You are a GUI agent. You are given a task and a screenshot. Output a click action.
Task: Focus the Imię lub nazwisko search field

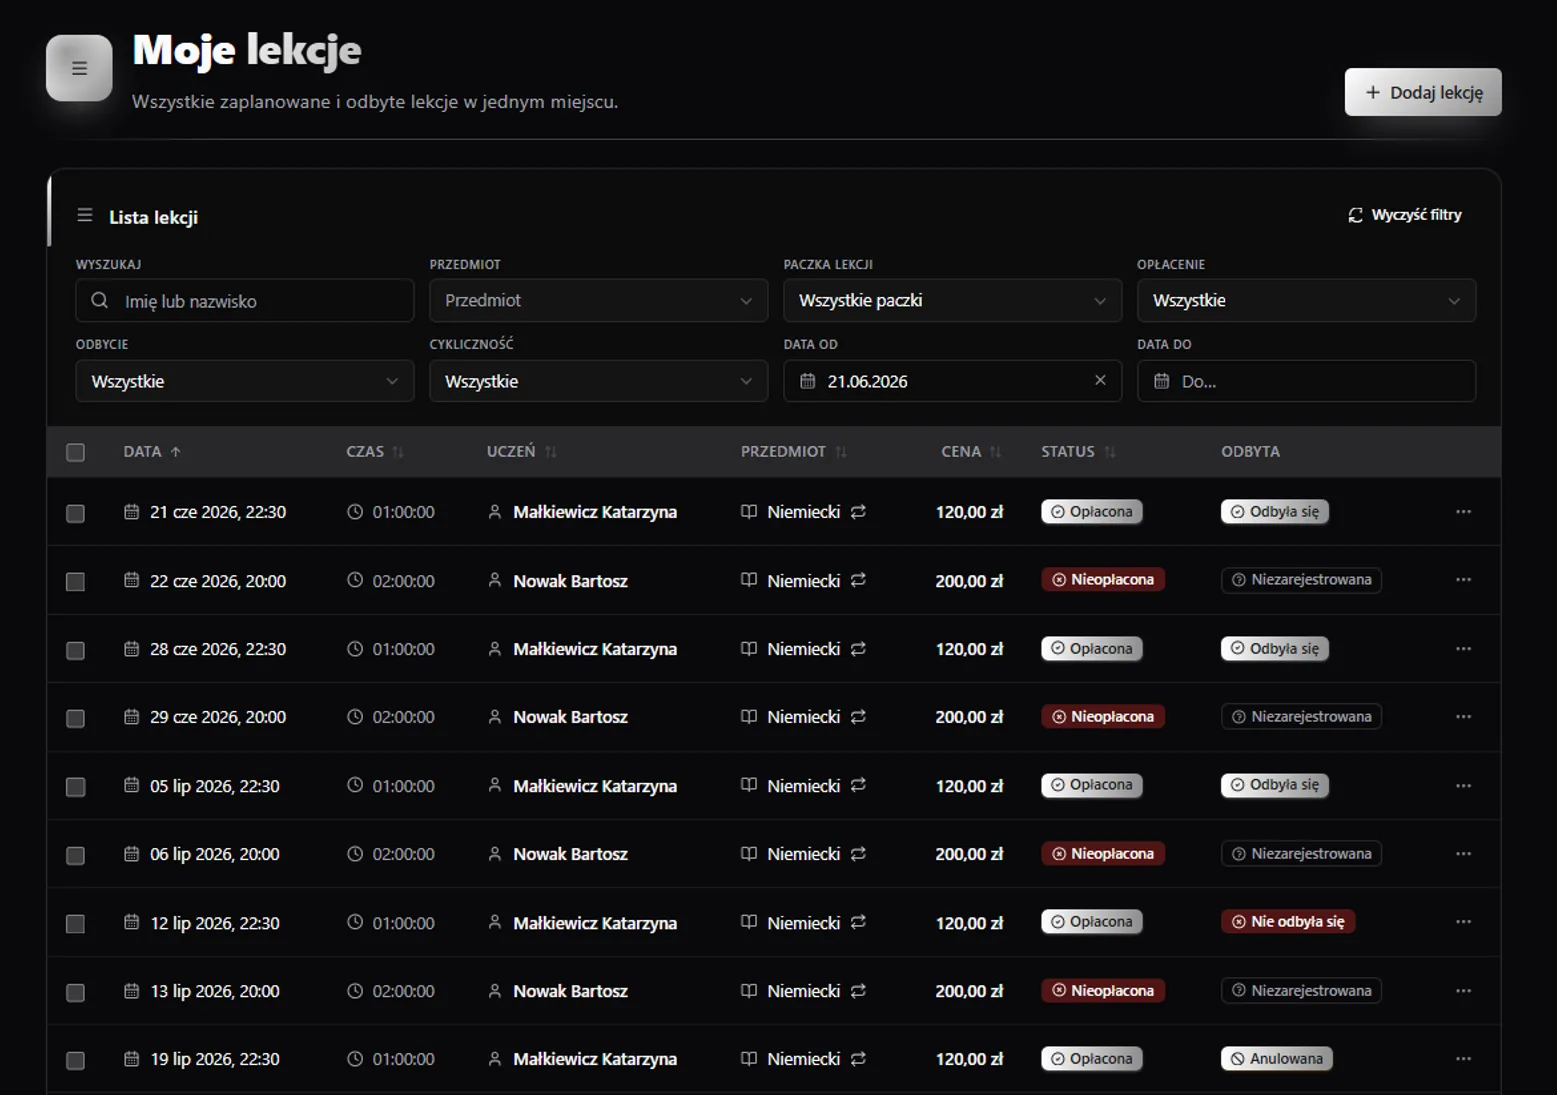(x=245, y=300)
